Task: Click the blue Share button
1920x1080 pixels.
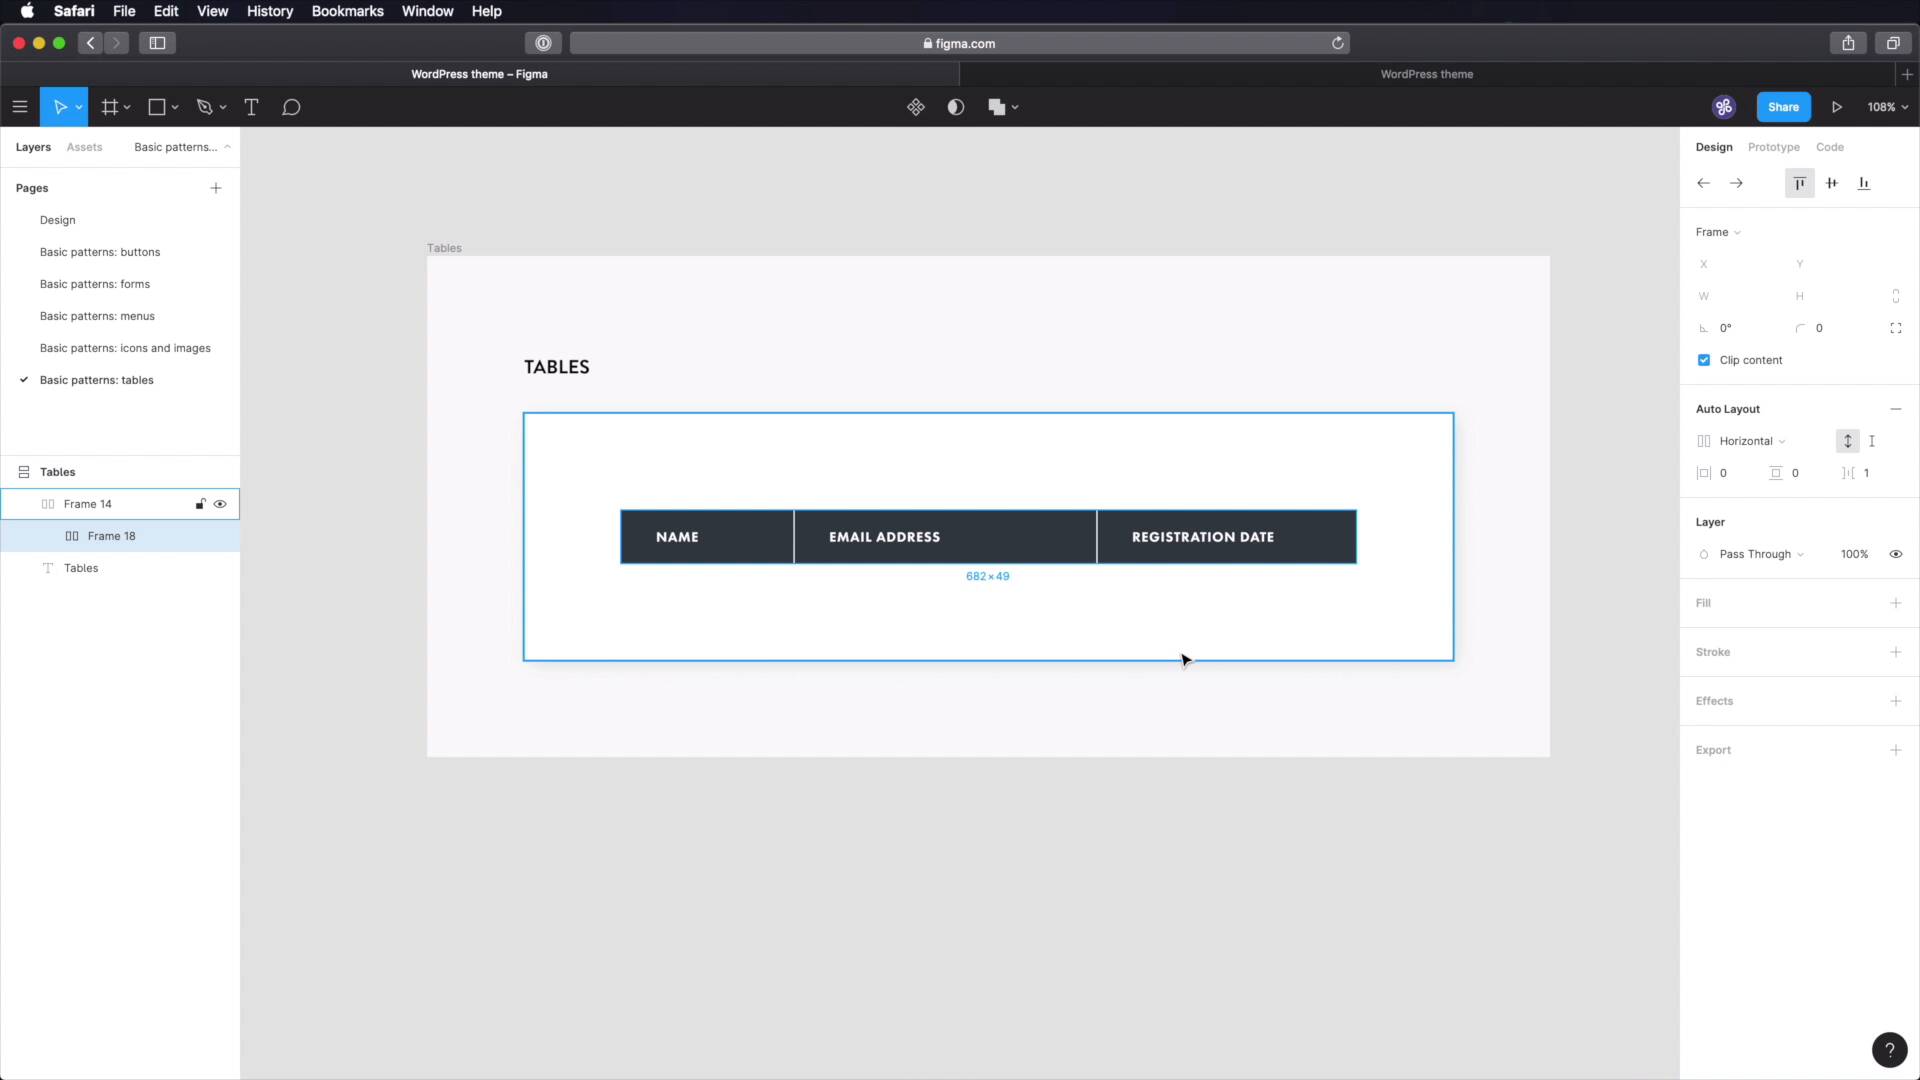Action: pos(1784,107)
